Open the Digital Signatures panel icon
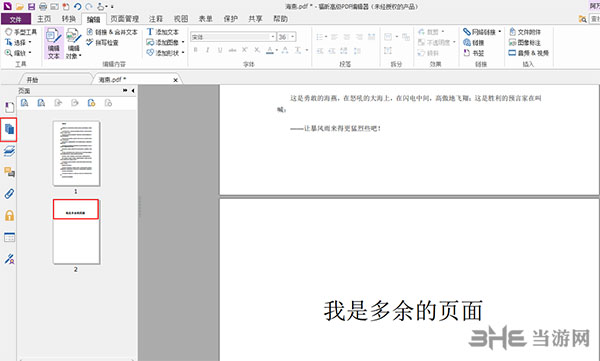This screenshot has height=361, width=600. pos(9,259)
